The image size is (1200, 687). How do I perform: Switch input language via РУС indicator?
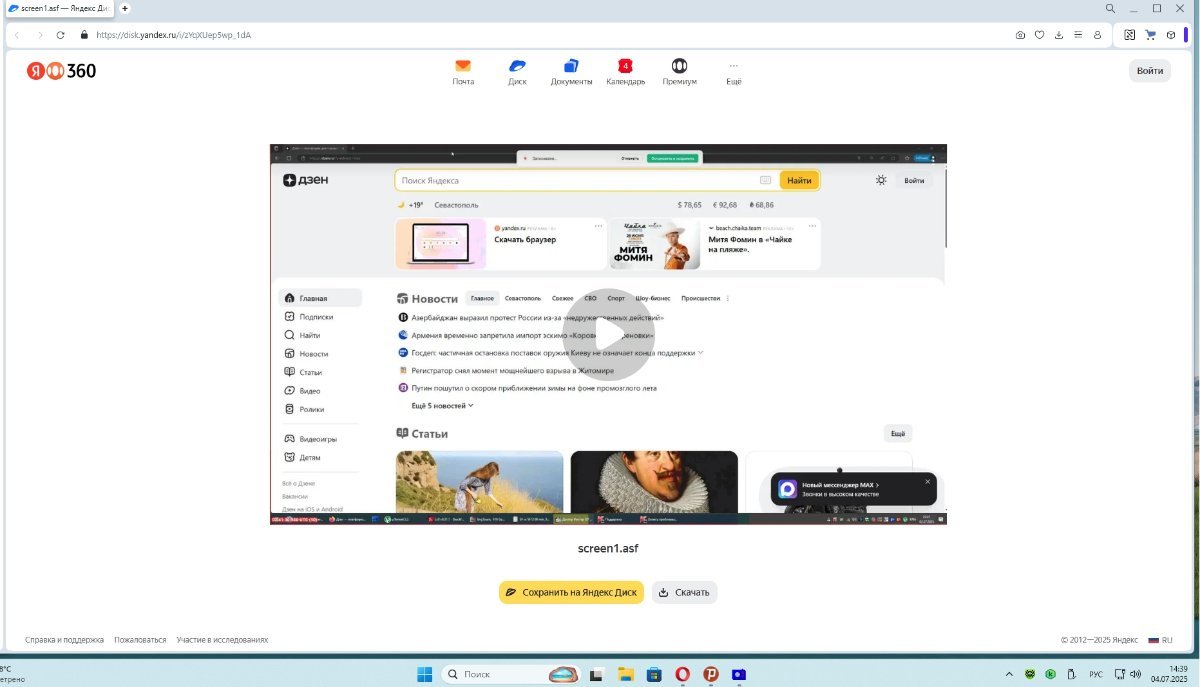(1096, 674)
